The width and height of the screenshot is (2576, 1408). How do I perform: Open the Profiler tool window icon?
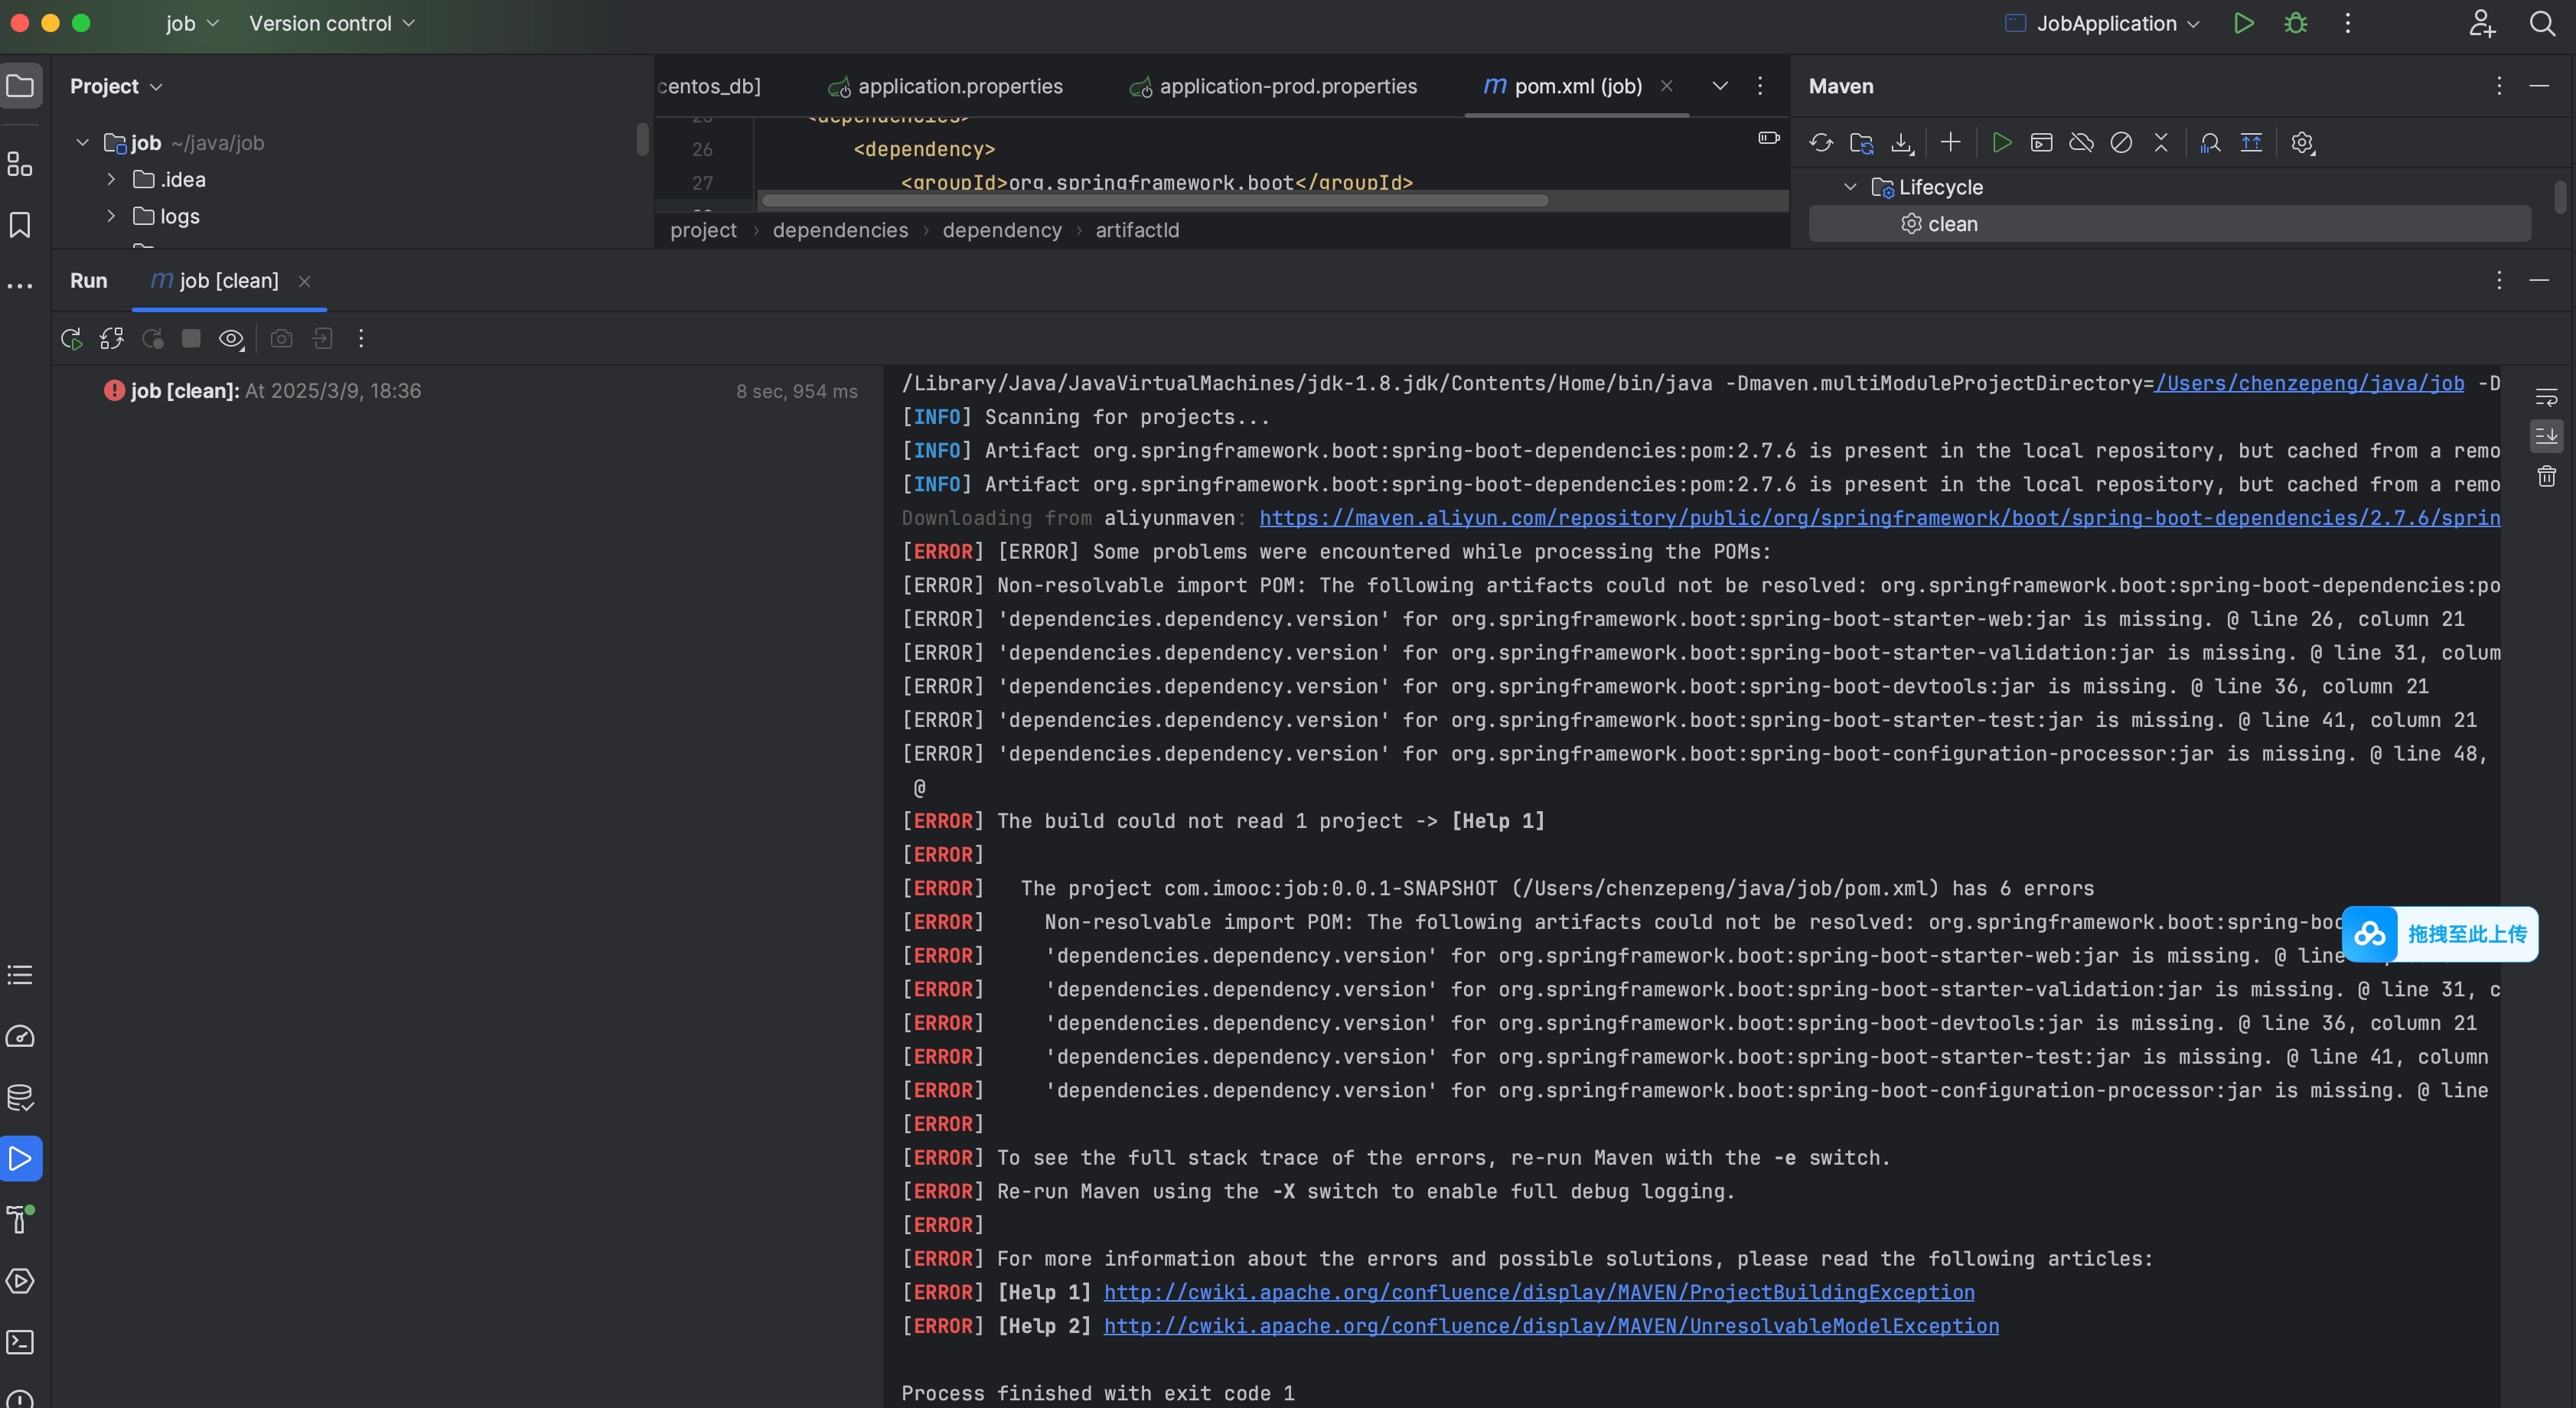pos(20,1036)
